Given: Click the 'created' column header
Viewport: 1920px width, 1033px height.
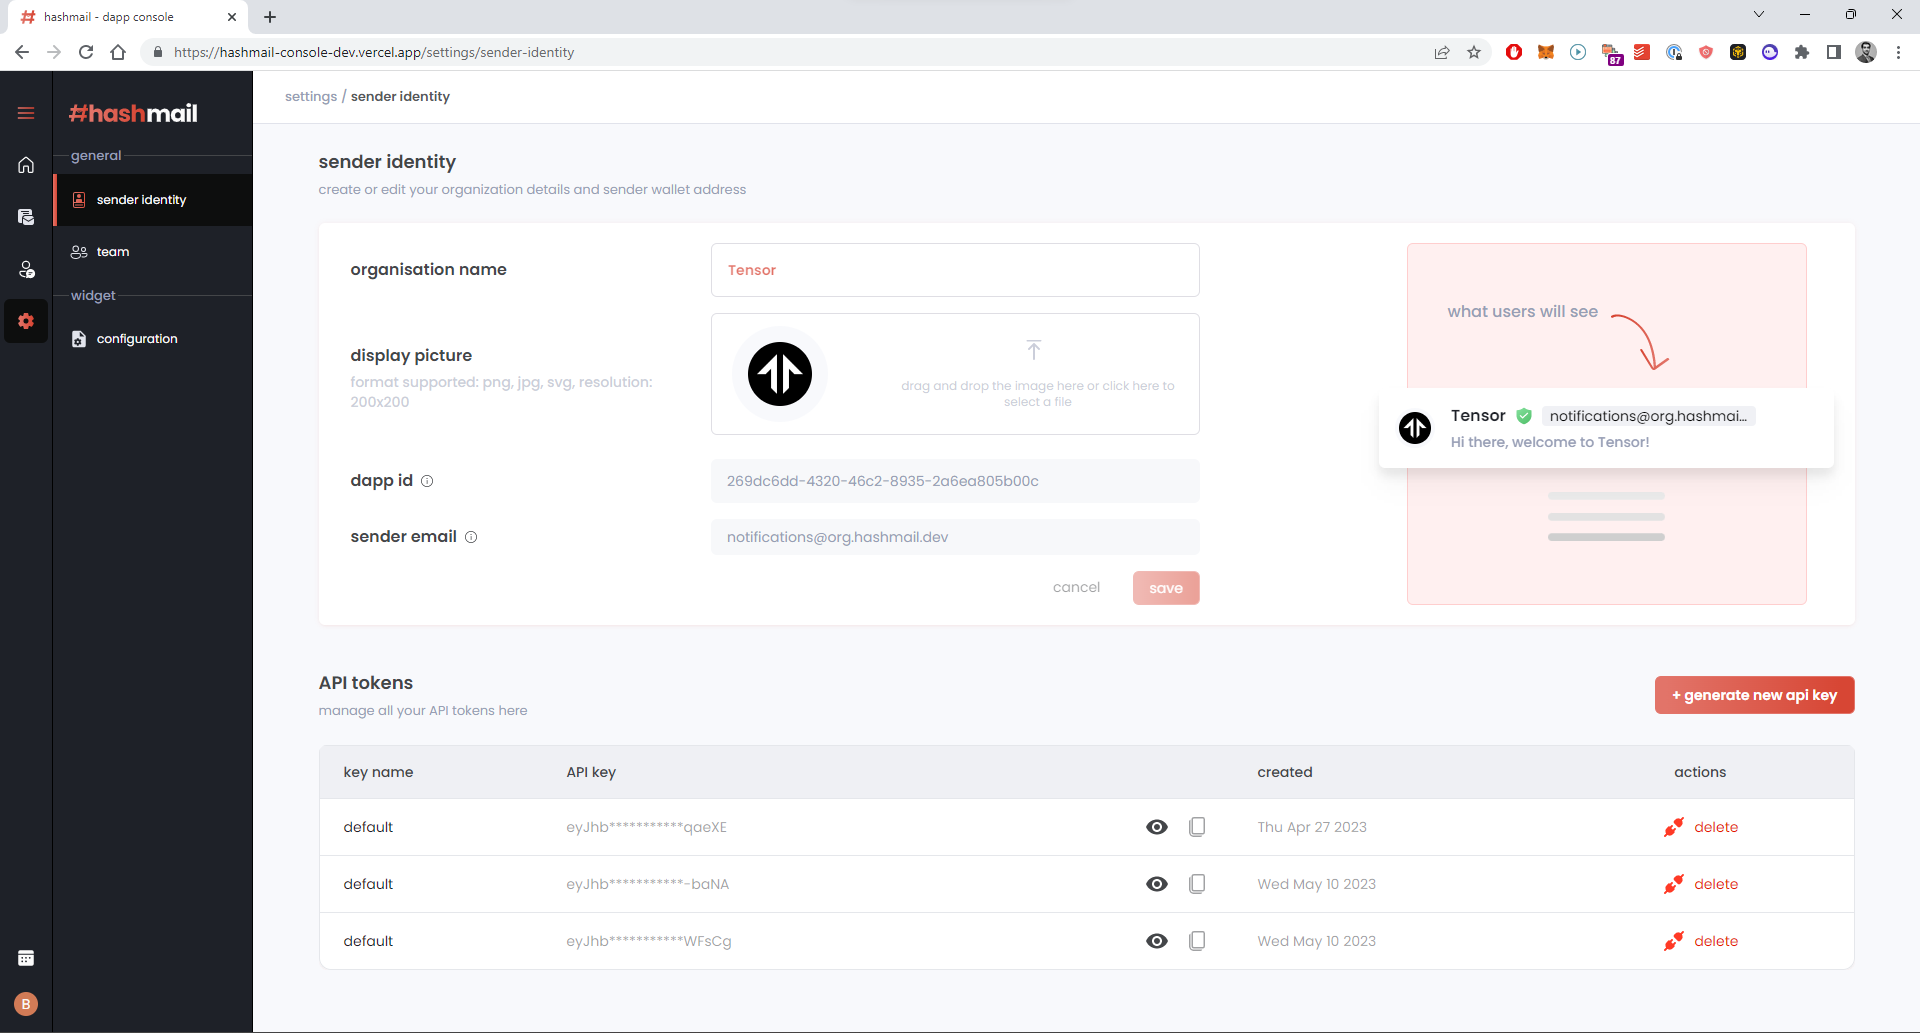Looking at the screenshot, I should pyautogui.click(x=1285, y=772).
